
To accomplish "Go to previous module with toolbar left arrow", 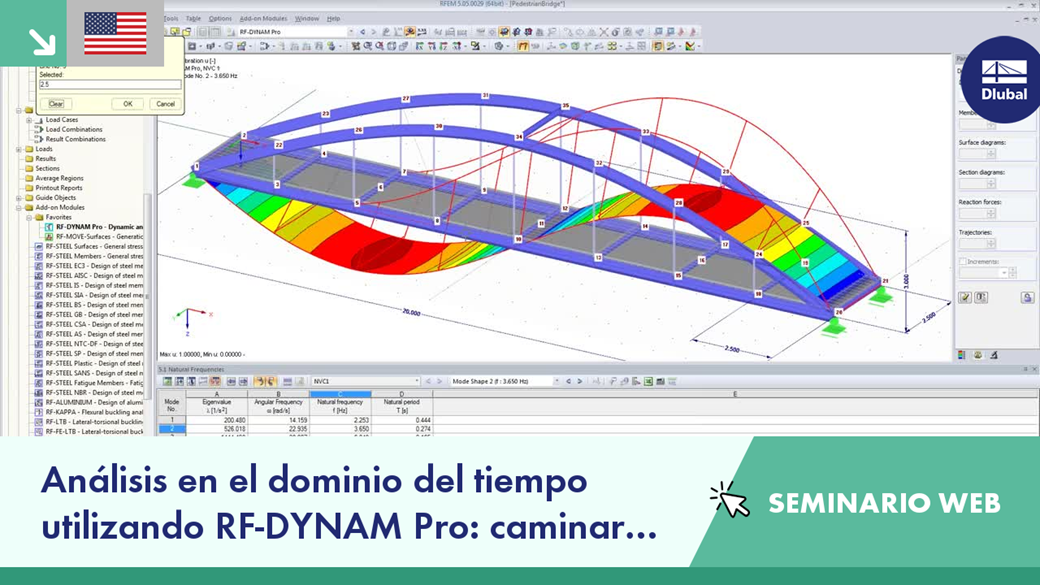I will [362, 31].
